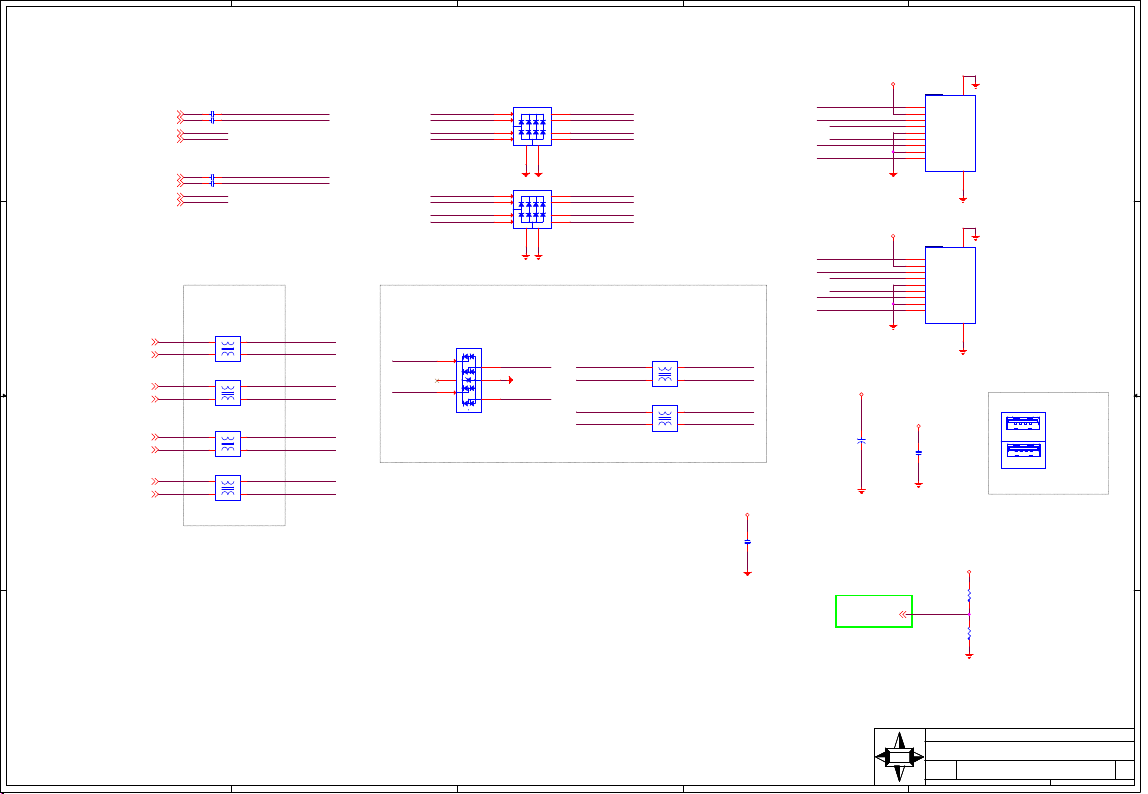1148x794 pixels.
Task: Click the green outlined rectangle
Action: coord(873,611)
